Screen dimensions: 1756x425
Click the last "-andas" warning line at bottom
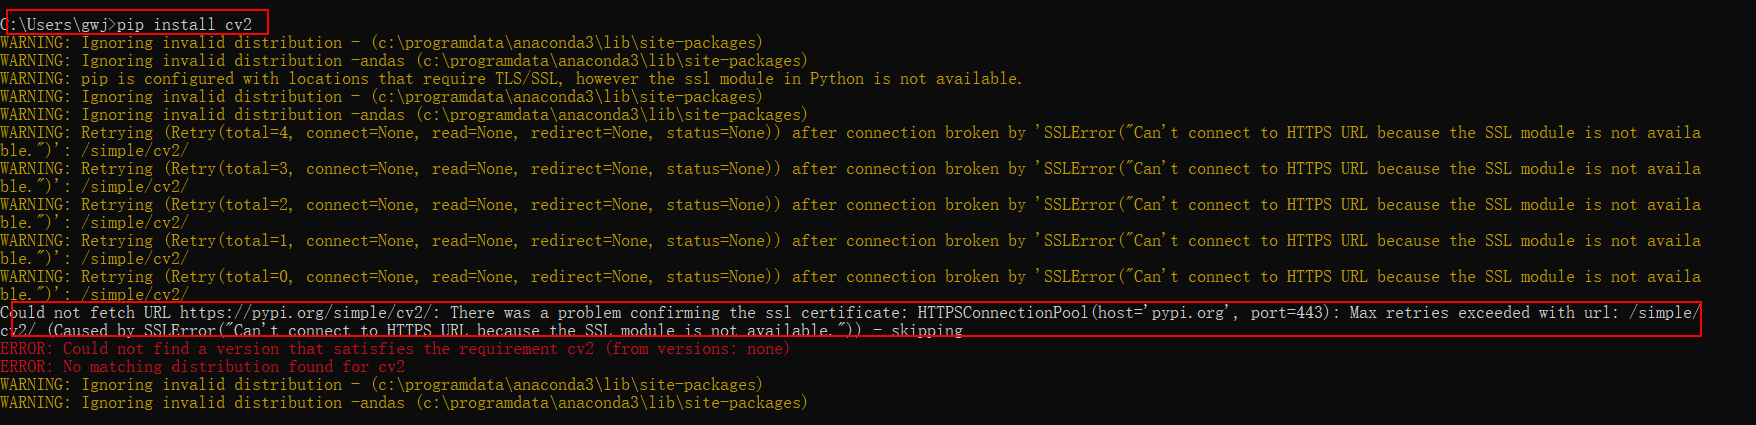(x=403, y=403)
